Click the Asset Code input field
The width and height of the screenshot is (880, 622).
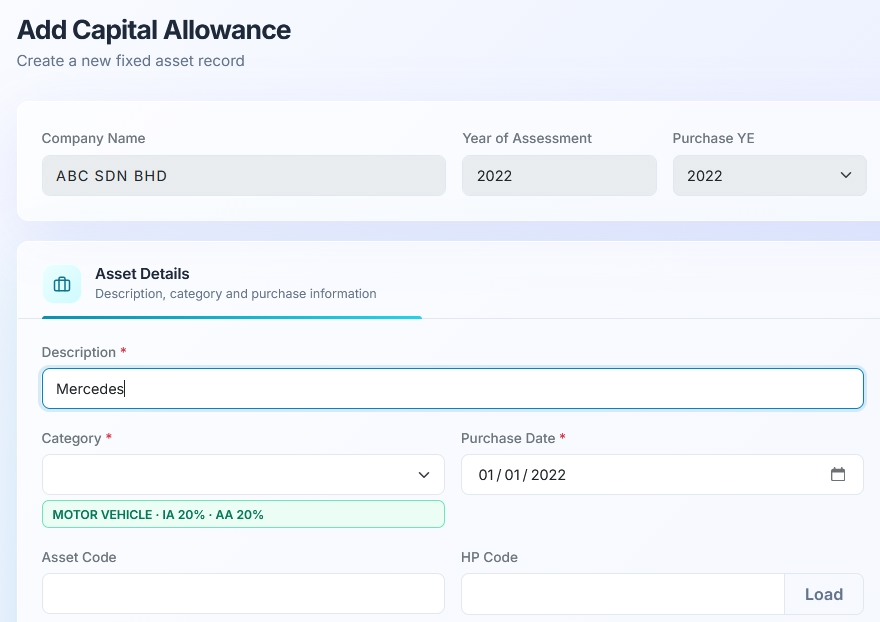(243, 593)
